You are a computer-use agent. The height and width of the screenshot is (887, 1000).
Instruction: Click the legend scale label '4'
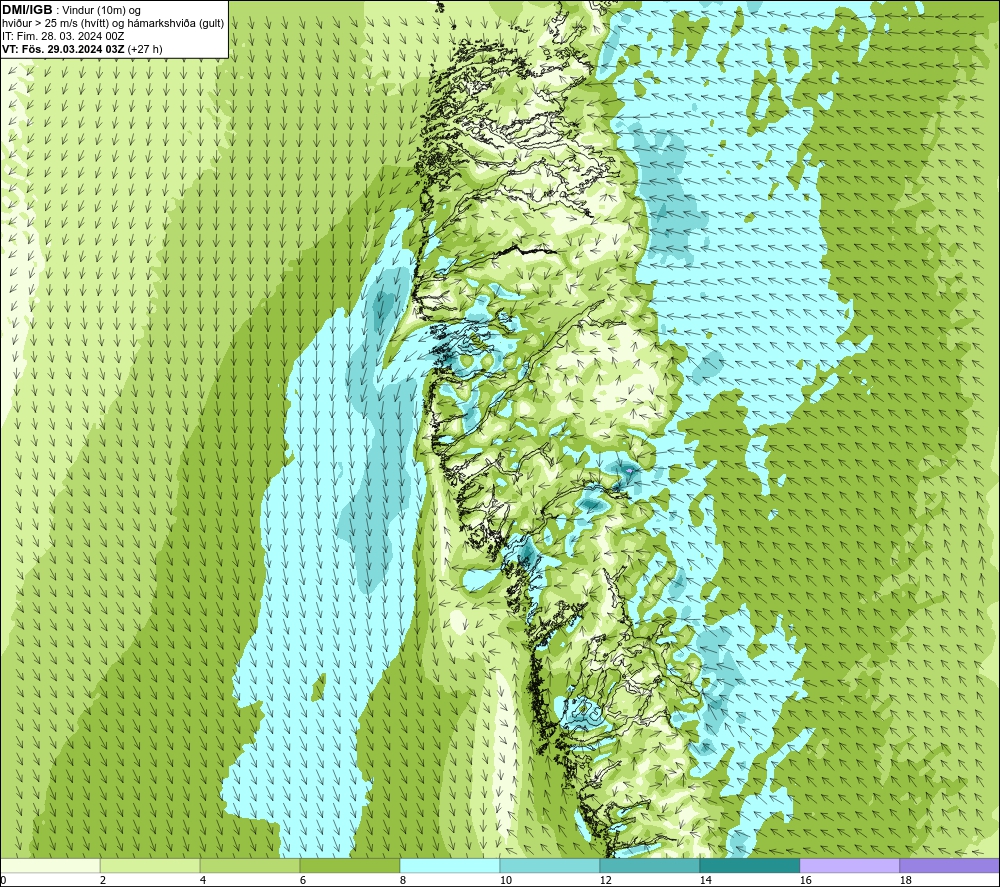203,881
